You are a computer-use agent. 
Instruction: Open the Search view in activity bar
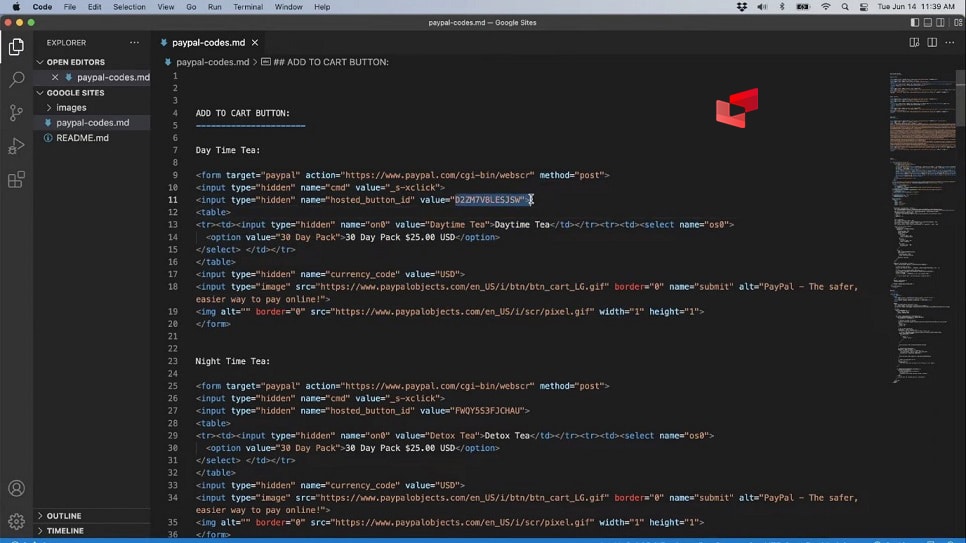click(16, 79)
